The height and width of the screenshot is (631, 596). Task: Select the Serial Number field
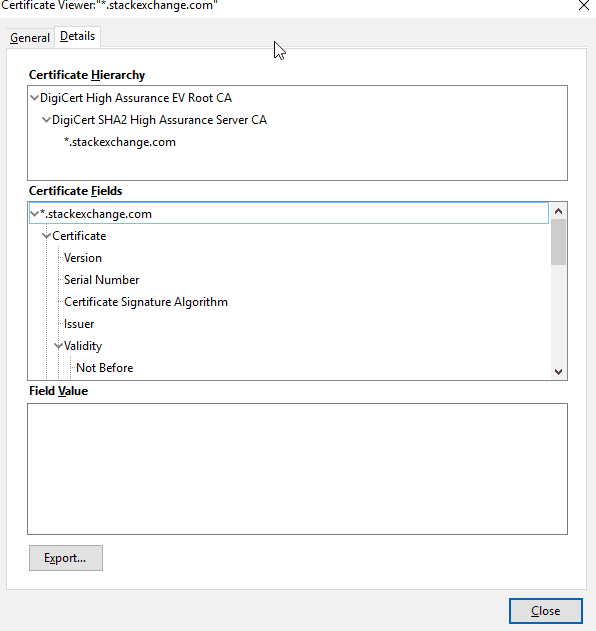click(x=101, y=280)
